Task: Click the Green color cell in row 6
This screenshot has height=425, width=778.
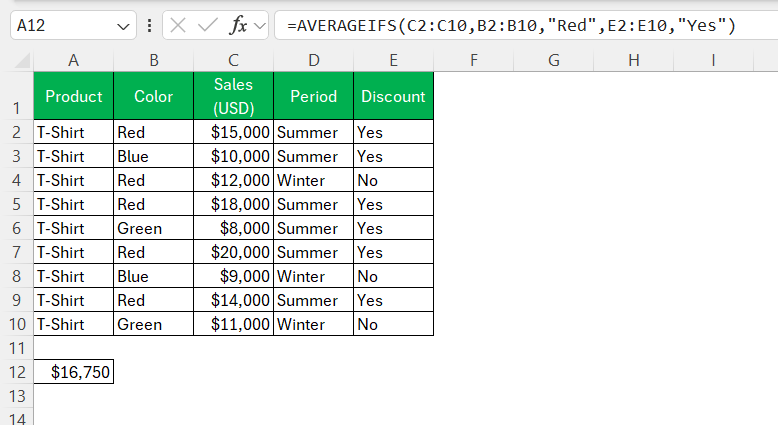Action: 153,228
